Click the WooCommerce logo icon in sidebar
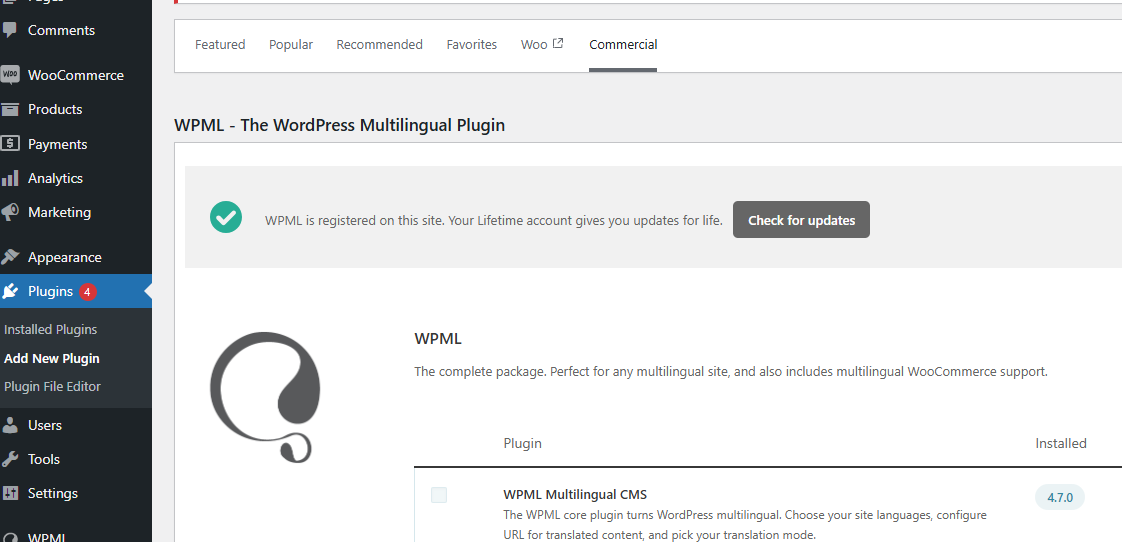This screenshot has height=542, width=1122. [x=10, y=75]
